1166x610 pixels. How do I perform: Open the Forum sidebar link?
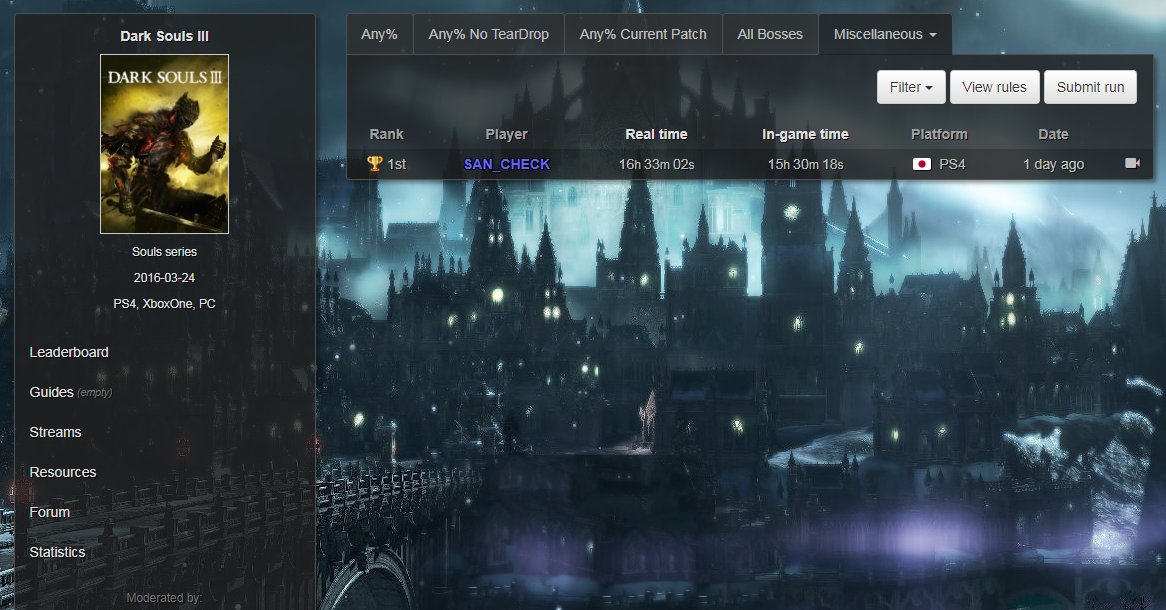[49, 513]
